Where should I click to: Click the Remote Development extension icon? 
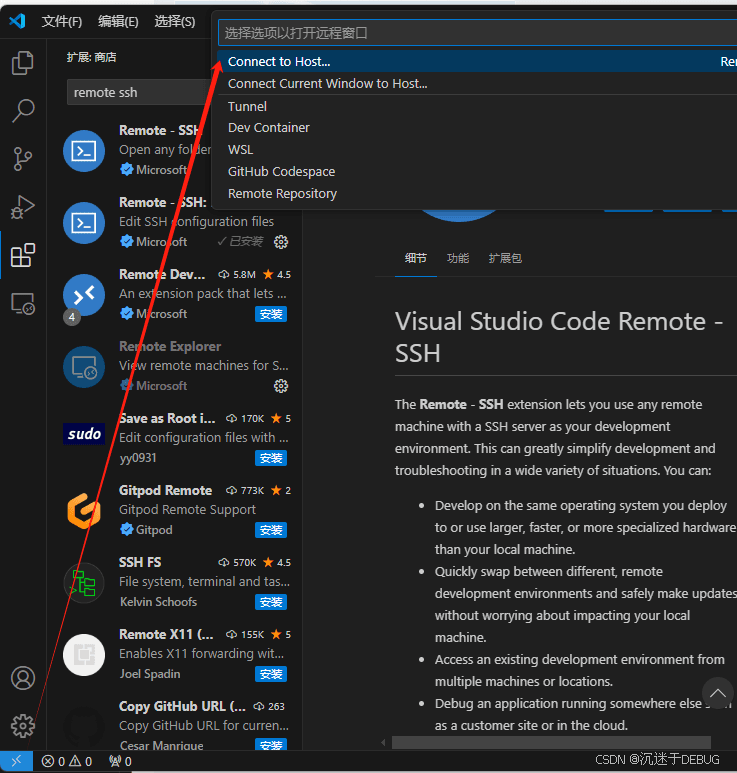click(84, 295)
